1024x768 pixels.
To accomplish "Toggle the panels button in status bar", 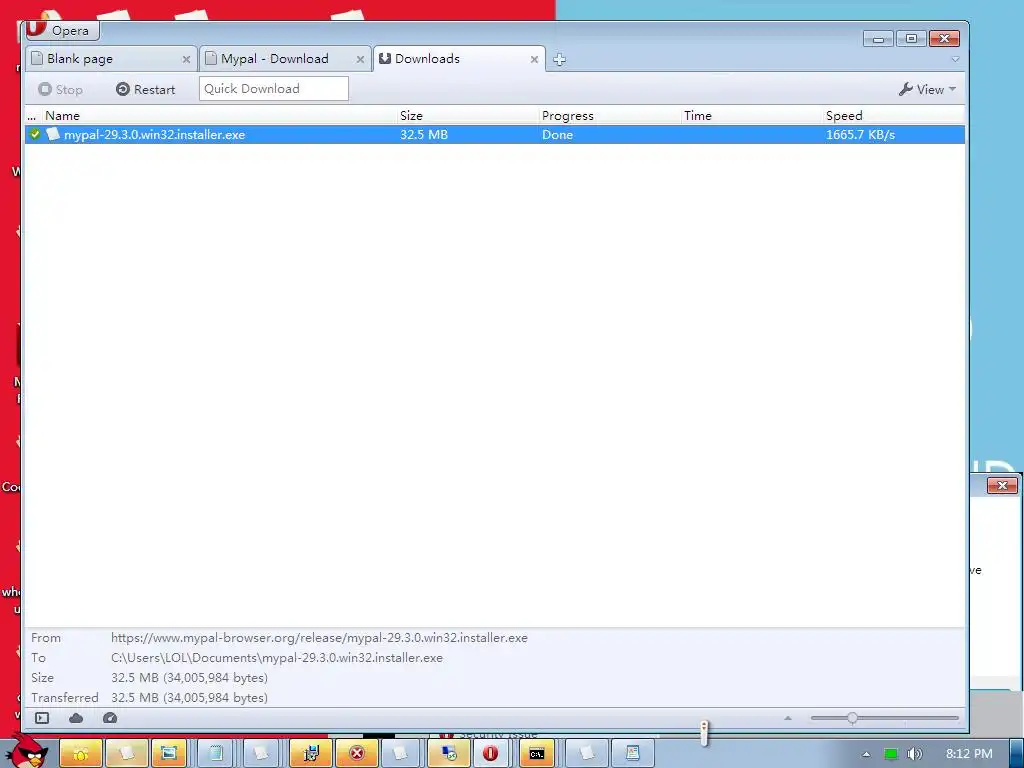I will point(42,718).
